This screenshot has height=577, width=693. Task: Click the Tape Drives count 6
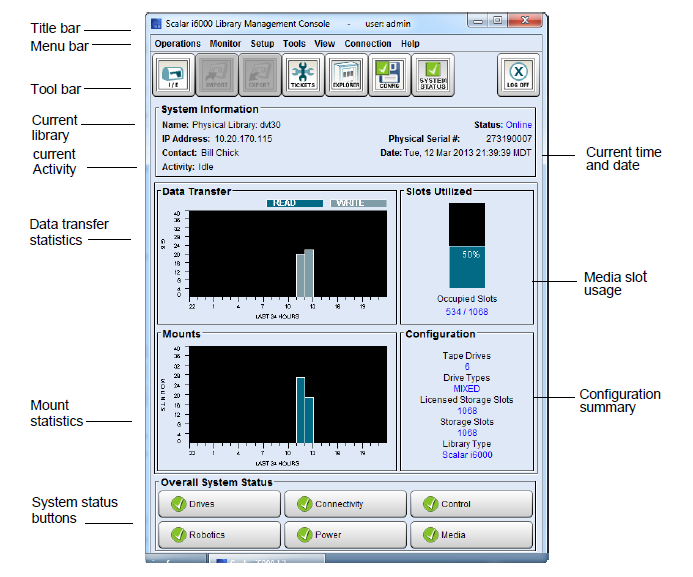point(467,367)
